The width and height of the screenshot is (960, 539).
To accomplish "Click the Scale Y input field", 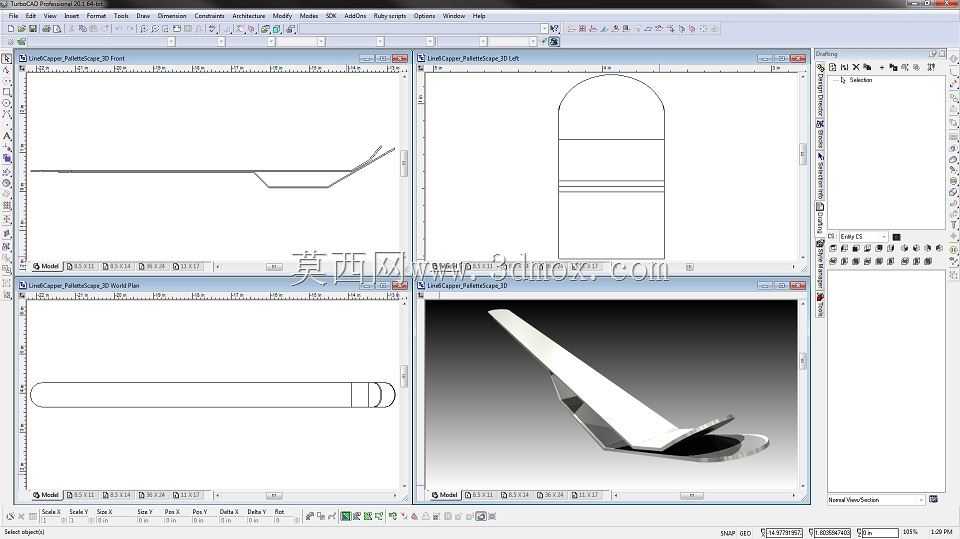I will coord(79,521).
